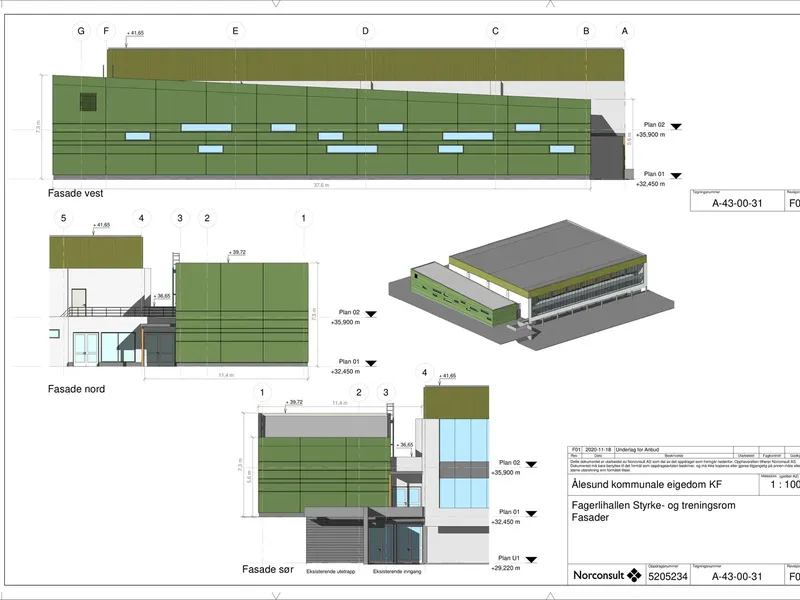This screenshot has width=800, height=600.
Task: Click the Ålesund kommunale eigedom KF client text
Action: tap(646, 484)
